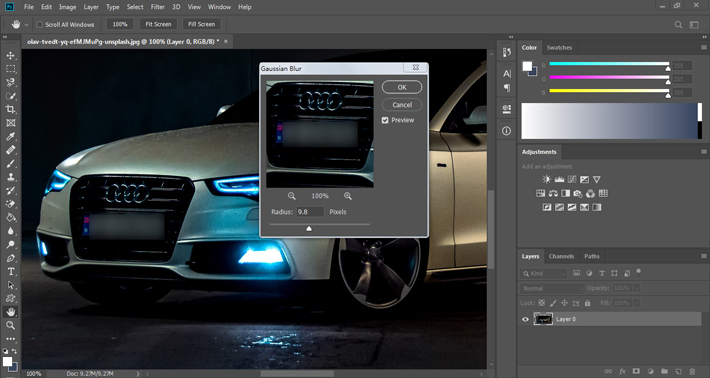Click search icon in options bar
710x378 pixels.
678,24
